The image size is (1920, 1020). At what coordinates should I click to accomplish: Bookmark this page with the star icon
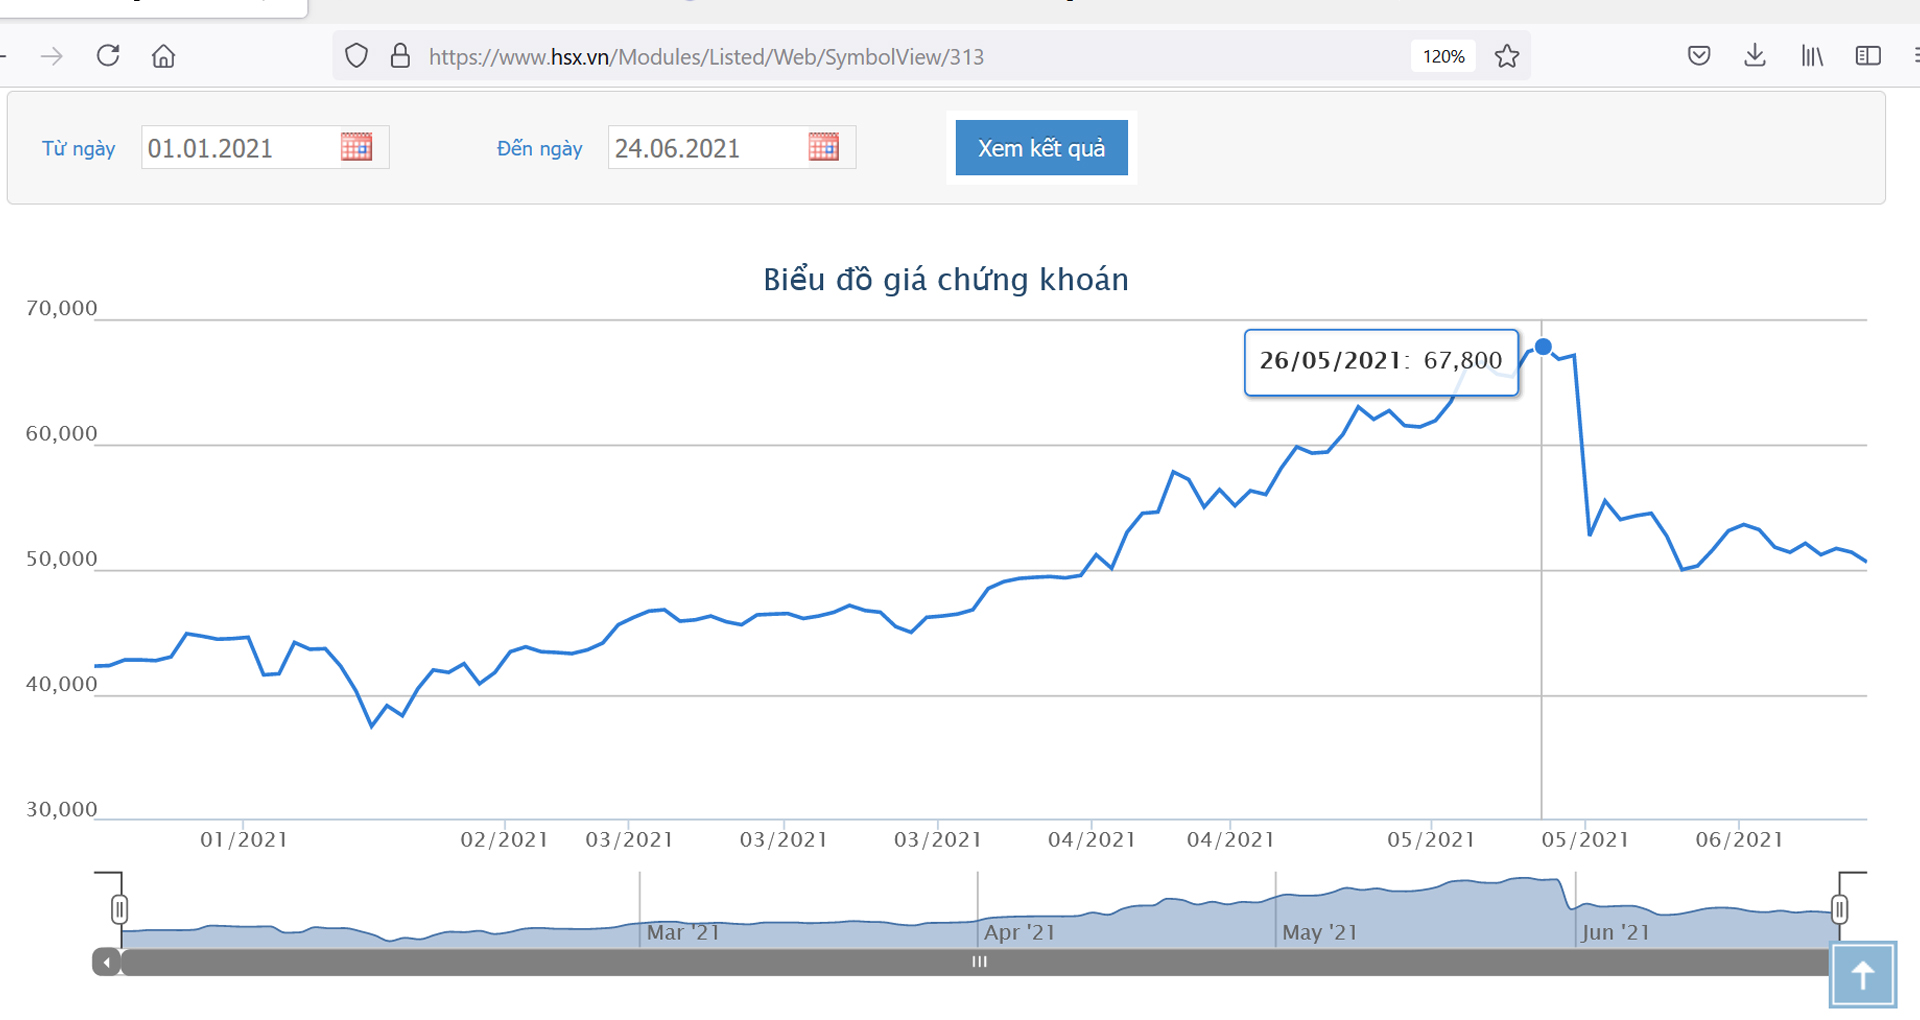click(x=1507, y=56)
